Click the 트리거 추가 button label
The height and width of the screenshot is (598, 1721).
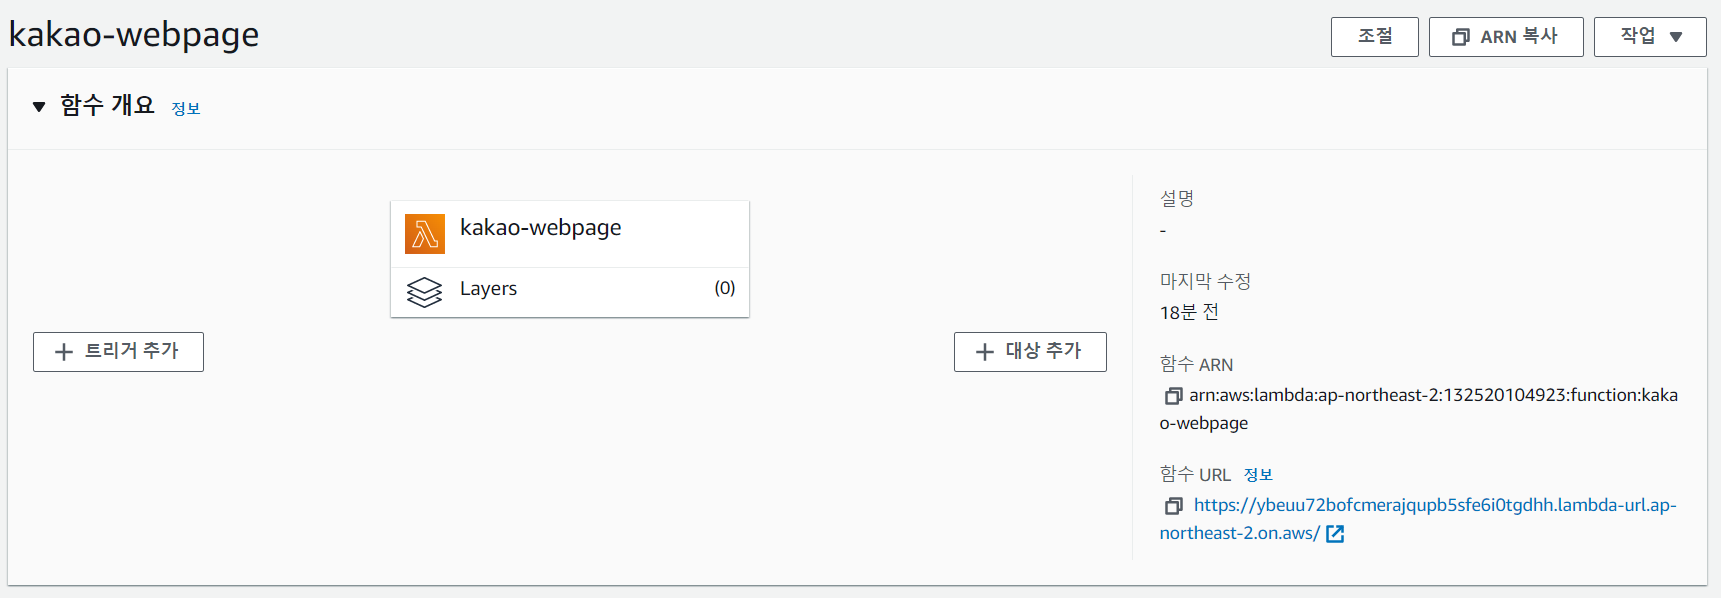pyautogui.click(x=131, y=351)
